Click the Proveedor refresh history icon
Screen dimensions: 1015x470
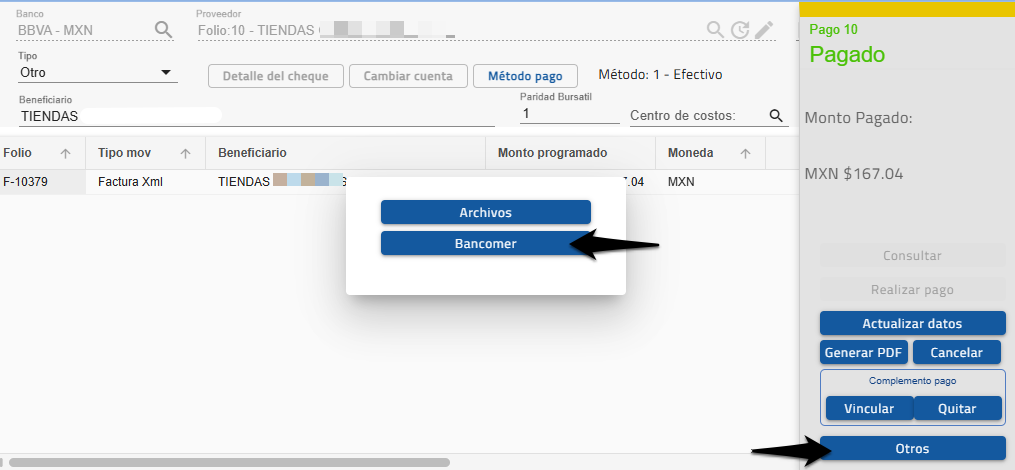pyautogui.click(x=740, y=29)
